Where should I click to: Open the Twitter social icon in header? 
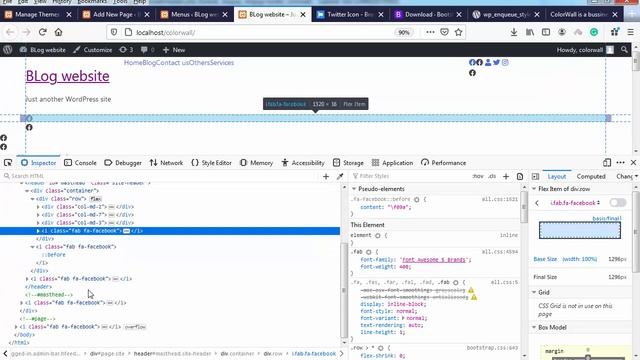tap(496, 62)
